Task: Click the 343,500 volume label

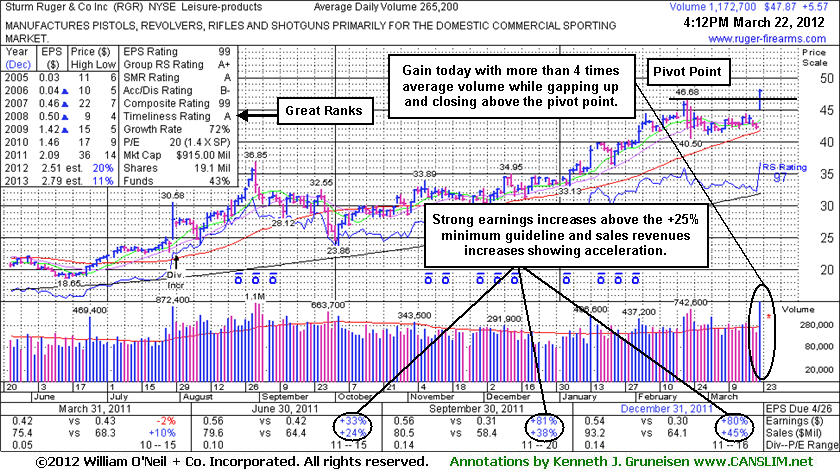Action: click(415, 315)
